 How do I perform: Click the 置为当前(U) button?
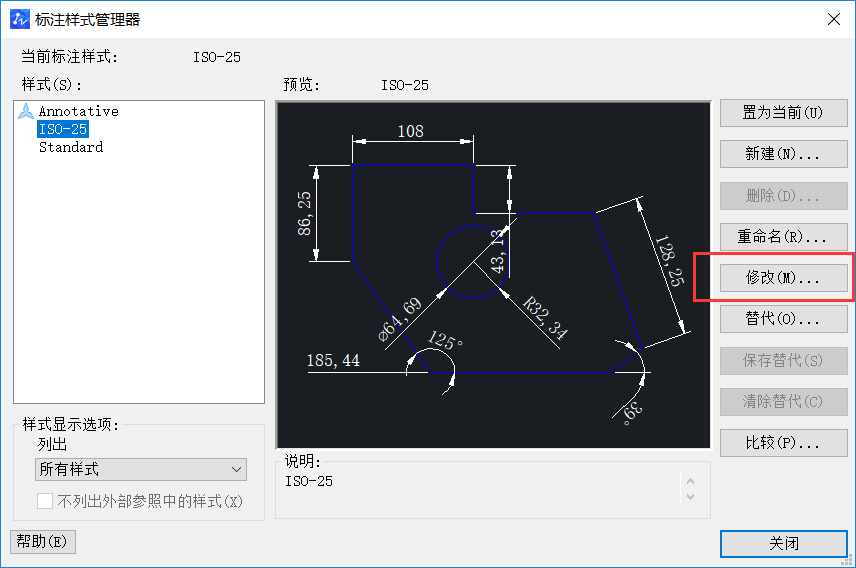tap(783, 112)
